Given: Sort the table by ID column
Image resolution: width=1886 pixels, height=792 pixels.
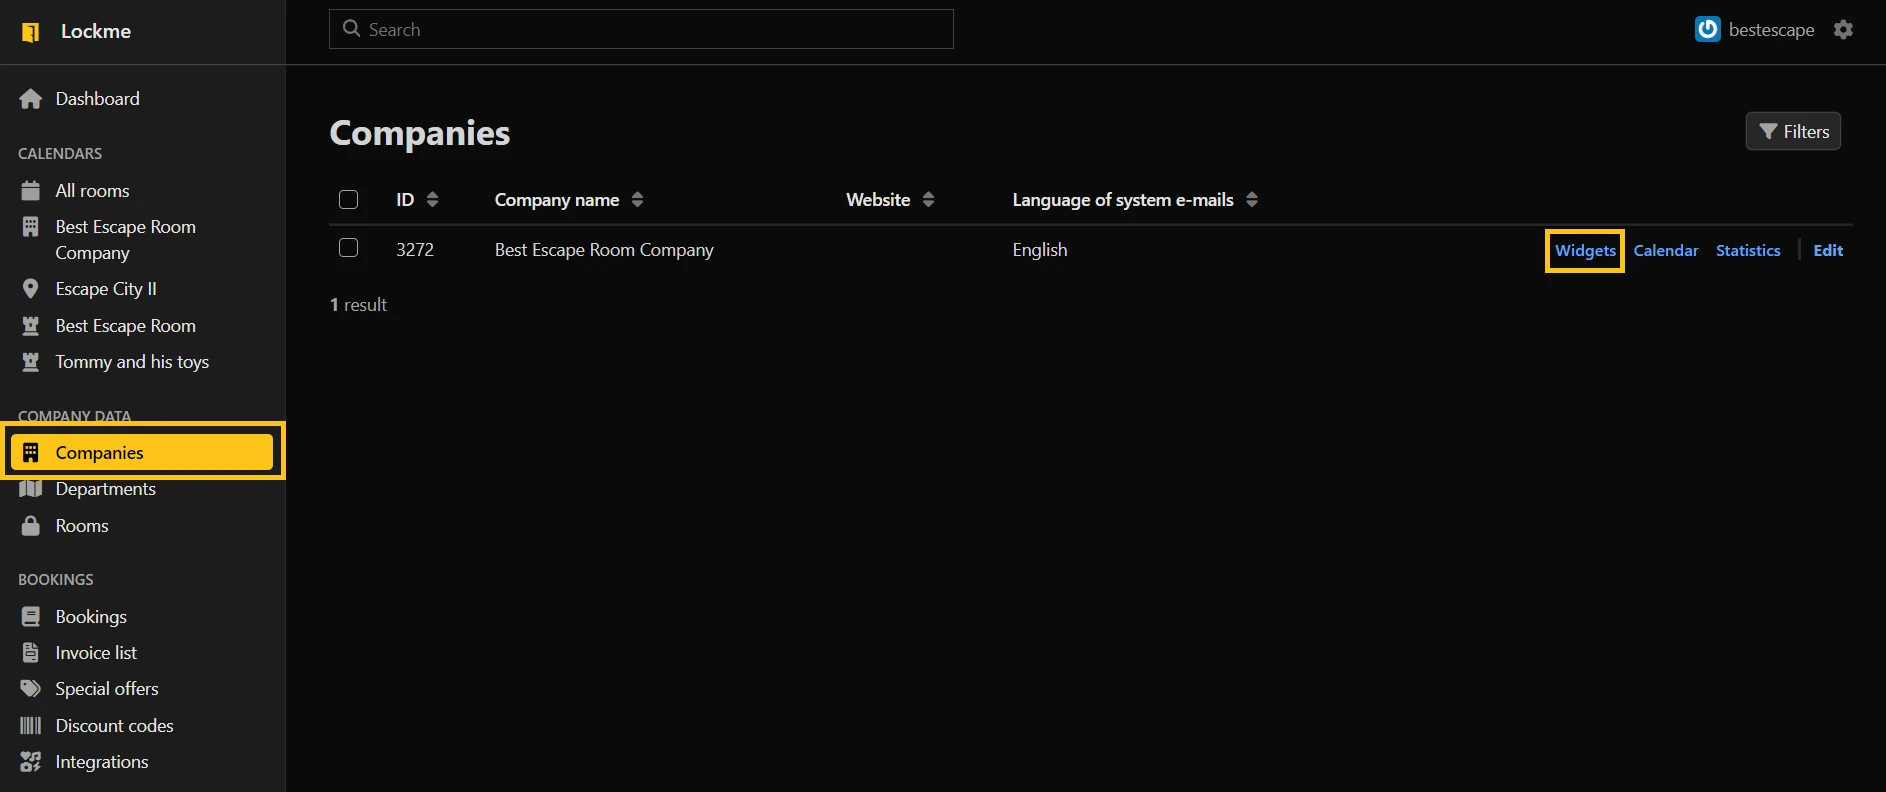Looking at the screenshot, I should pyautogui.click(x=432, y=200).
